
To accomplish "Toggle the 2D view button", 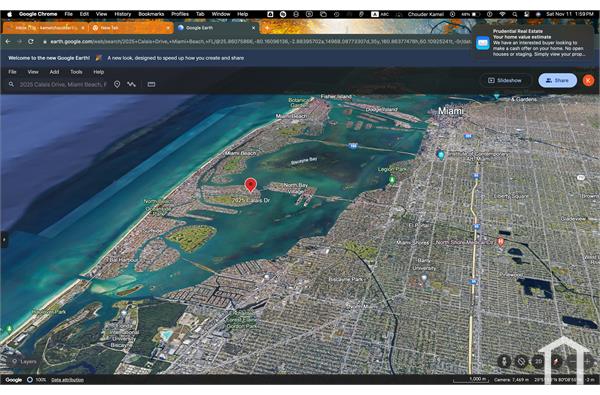I will tap(538, 361).
